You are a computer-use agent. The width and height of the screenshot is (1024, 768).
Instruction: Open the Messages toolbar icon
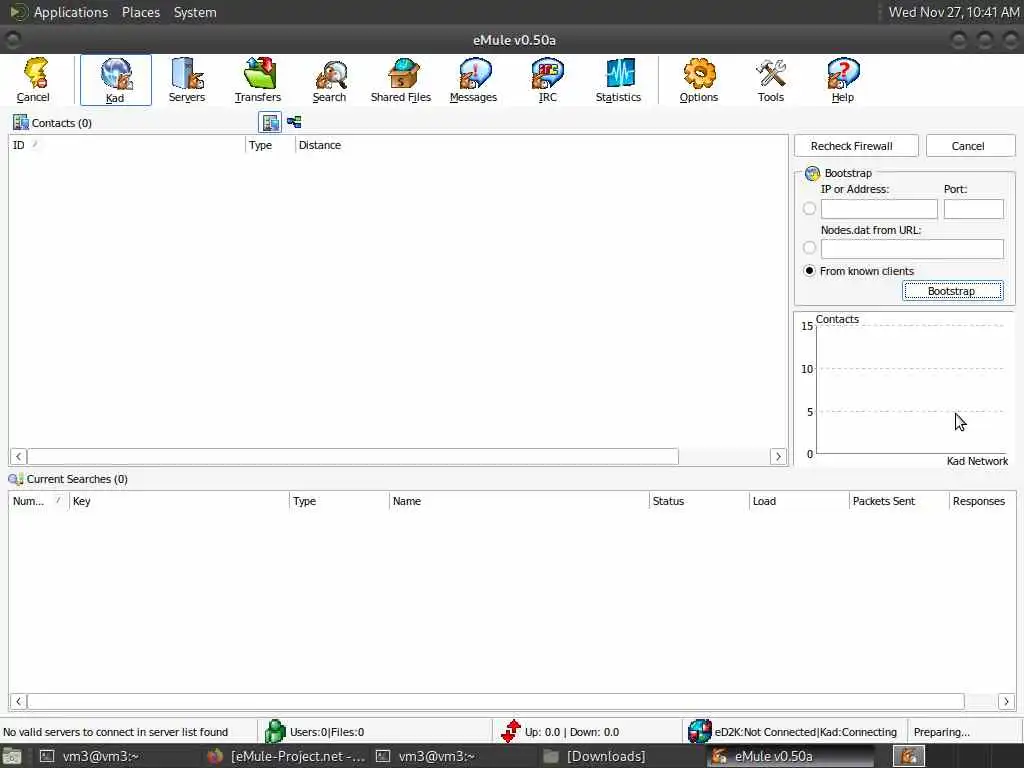click(473, 80)
